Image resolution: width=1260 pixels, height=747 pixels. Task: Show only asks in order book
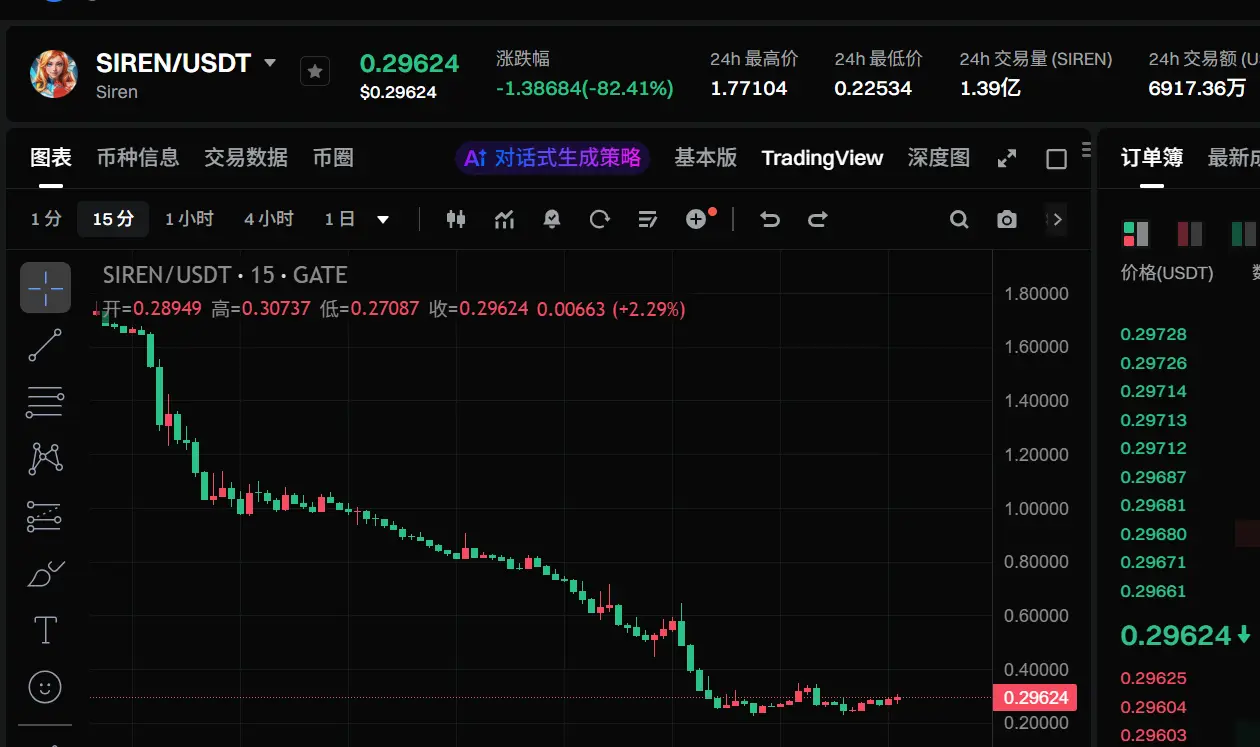pyautogui.click(x=1190, y=234)
